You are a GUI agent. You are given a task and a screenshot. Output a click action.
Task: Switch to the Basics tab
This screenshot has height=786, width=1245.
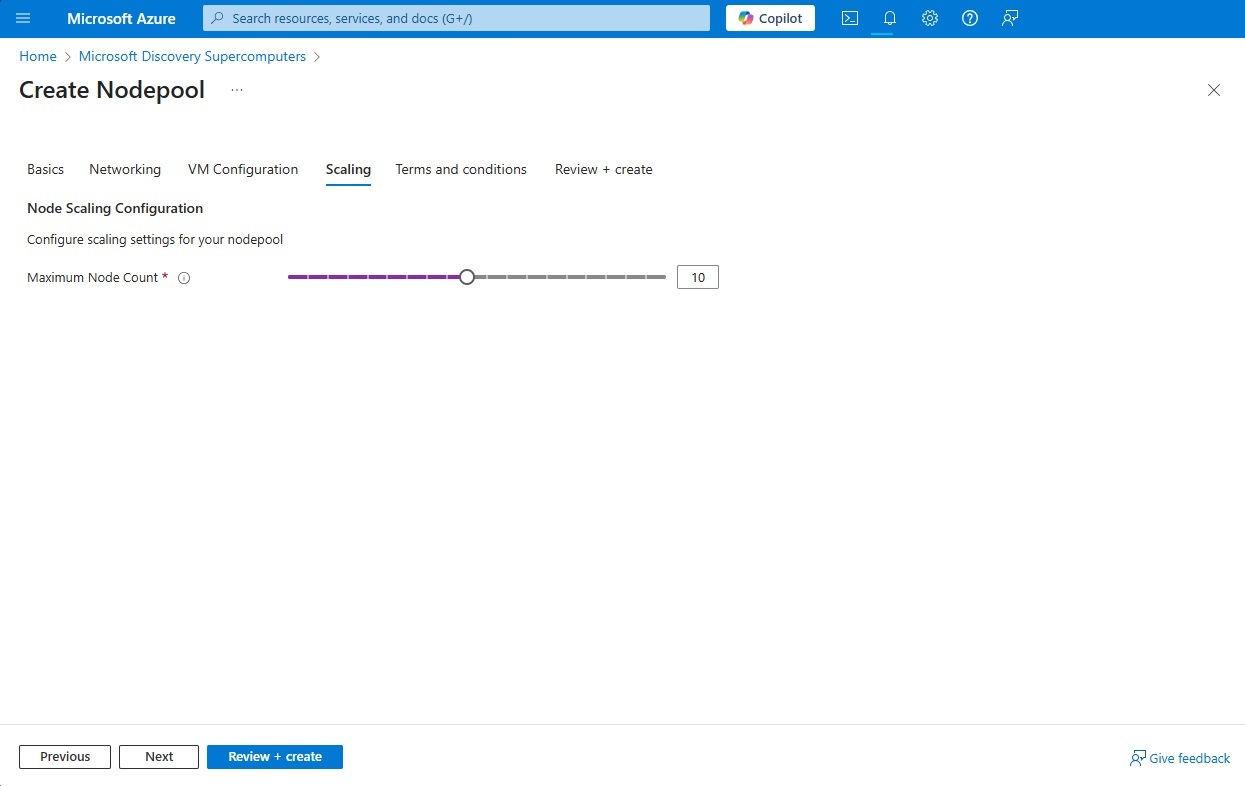point(45,169)
